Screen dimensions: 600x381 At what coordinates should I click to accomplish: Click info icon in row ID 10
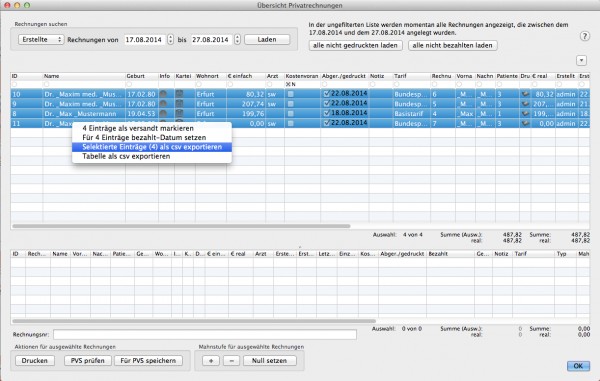(x=163, y=94)
